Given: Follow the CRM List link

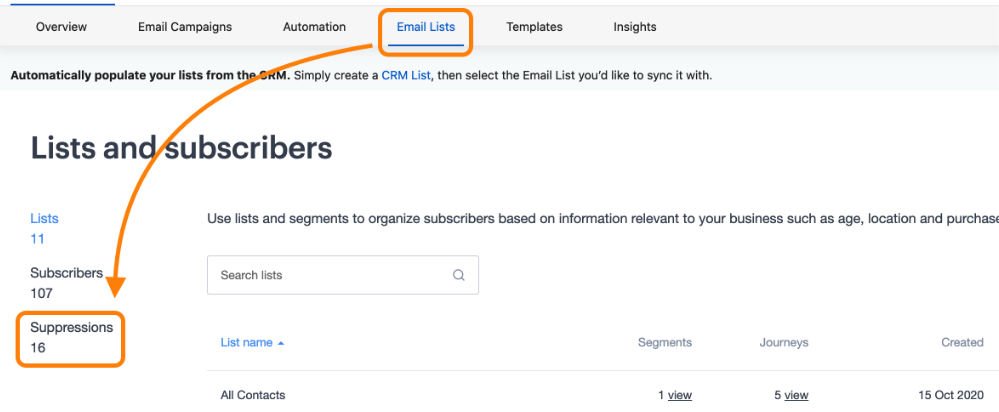Looking at the screenshot, I should point(406,76).
